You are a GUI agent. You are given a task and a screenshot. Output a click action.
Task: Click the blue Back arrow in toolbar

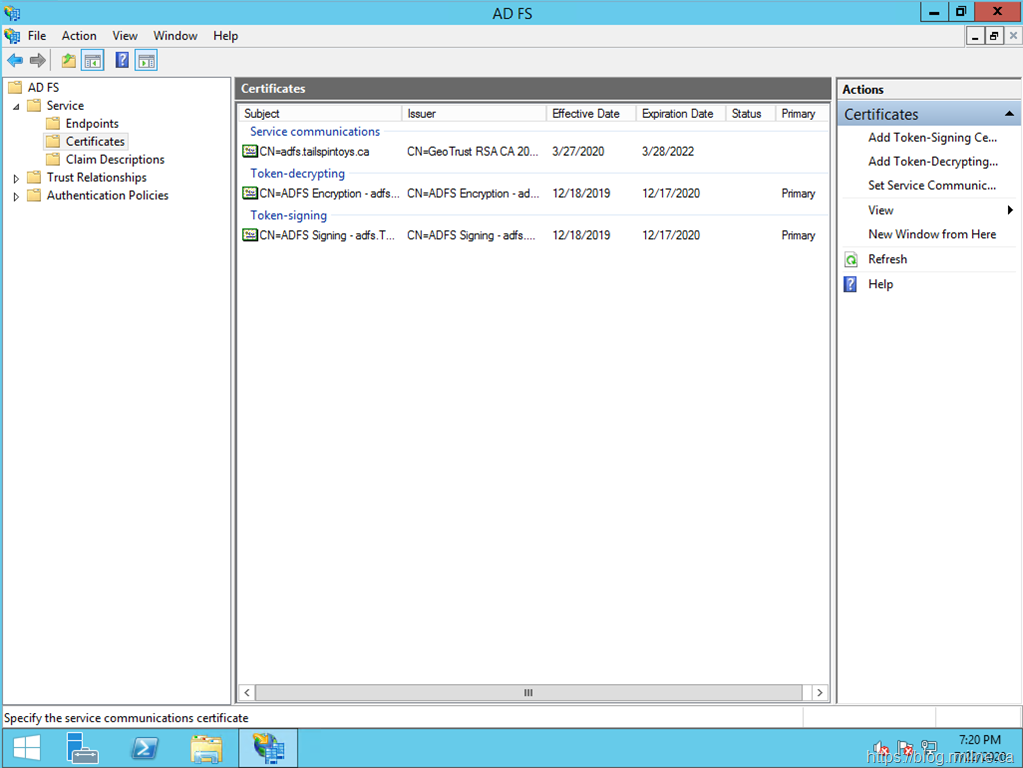tap(15, 61)
